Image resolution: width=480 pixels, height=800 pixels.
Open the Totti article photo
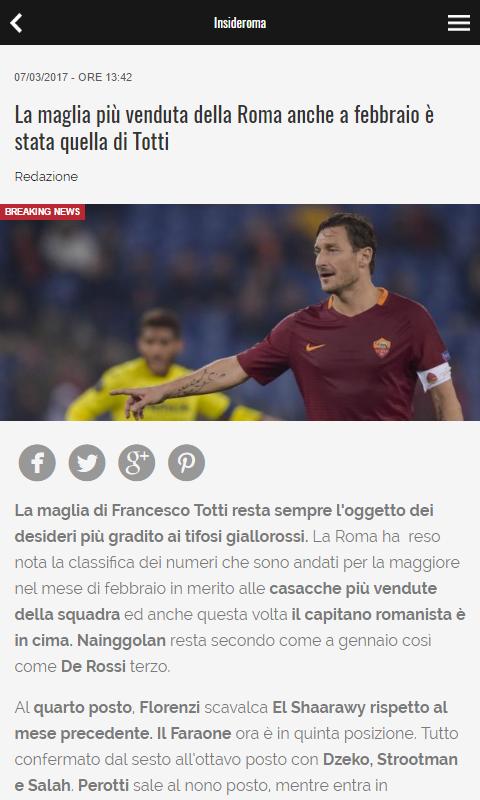(x=240, y=312)
